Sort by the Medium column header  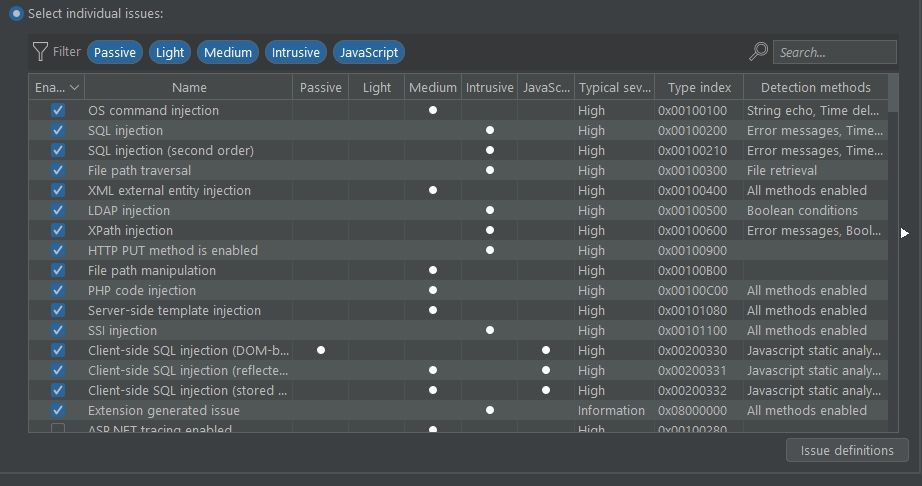click(433, 88)
